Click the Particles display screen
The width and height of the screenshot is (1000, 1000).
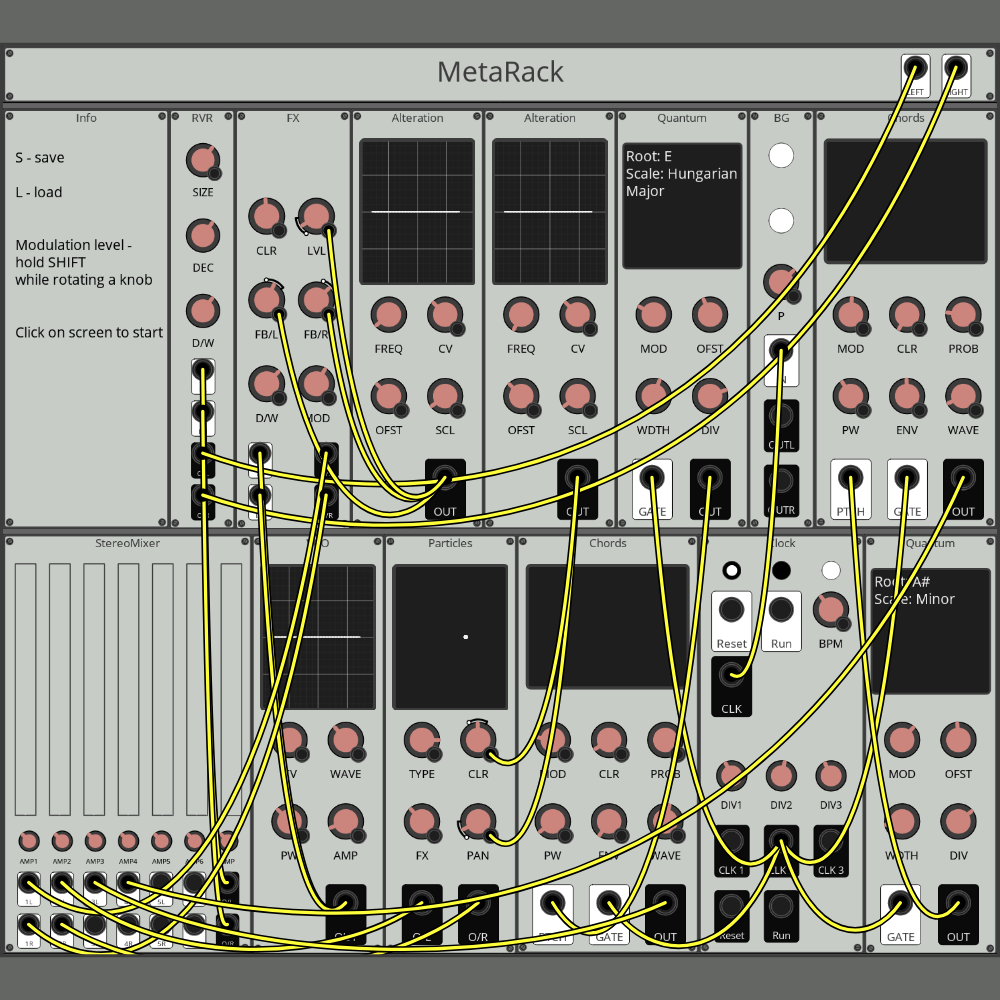(x=449, y=637)
